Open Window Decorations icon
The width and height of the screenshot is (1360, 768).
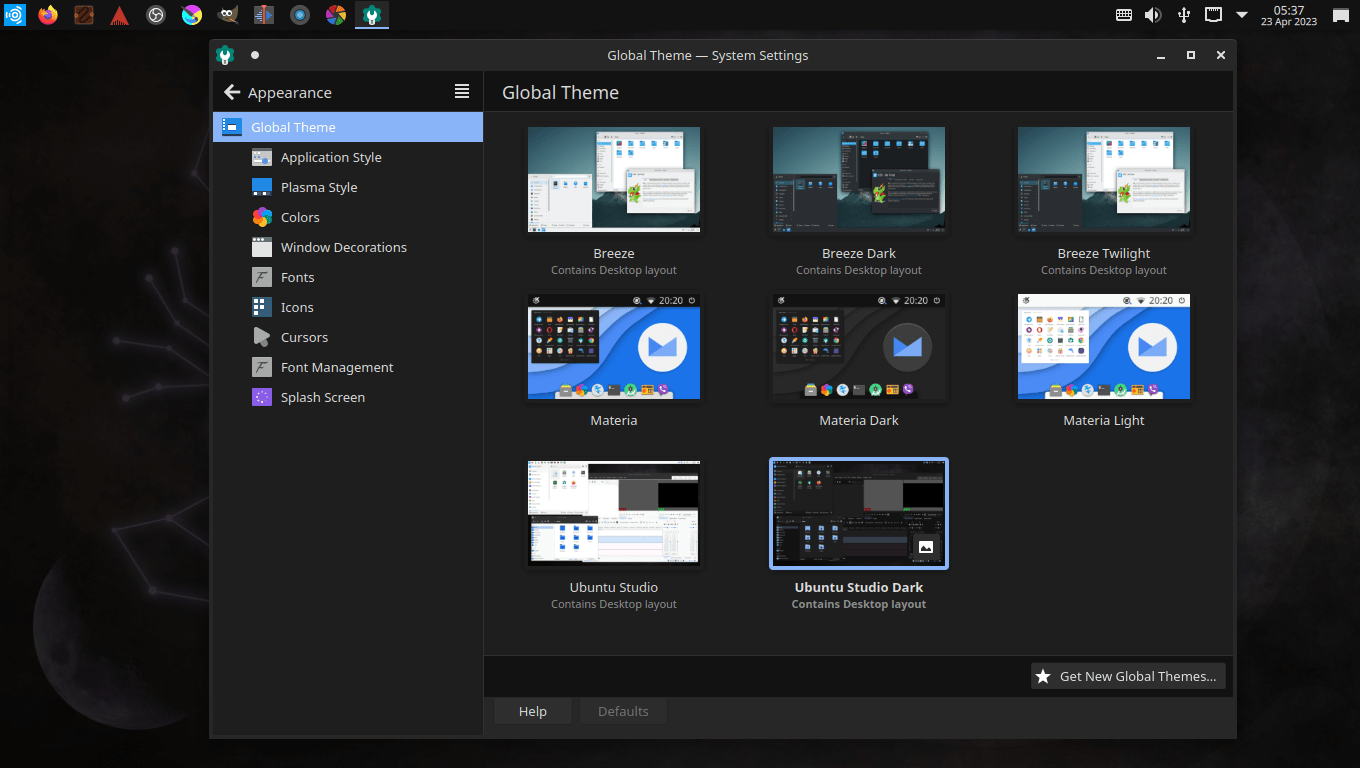(x=262, y=247)
